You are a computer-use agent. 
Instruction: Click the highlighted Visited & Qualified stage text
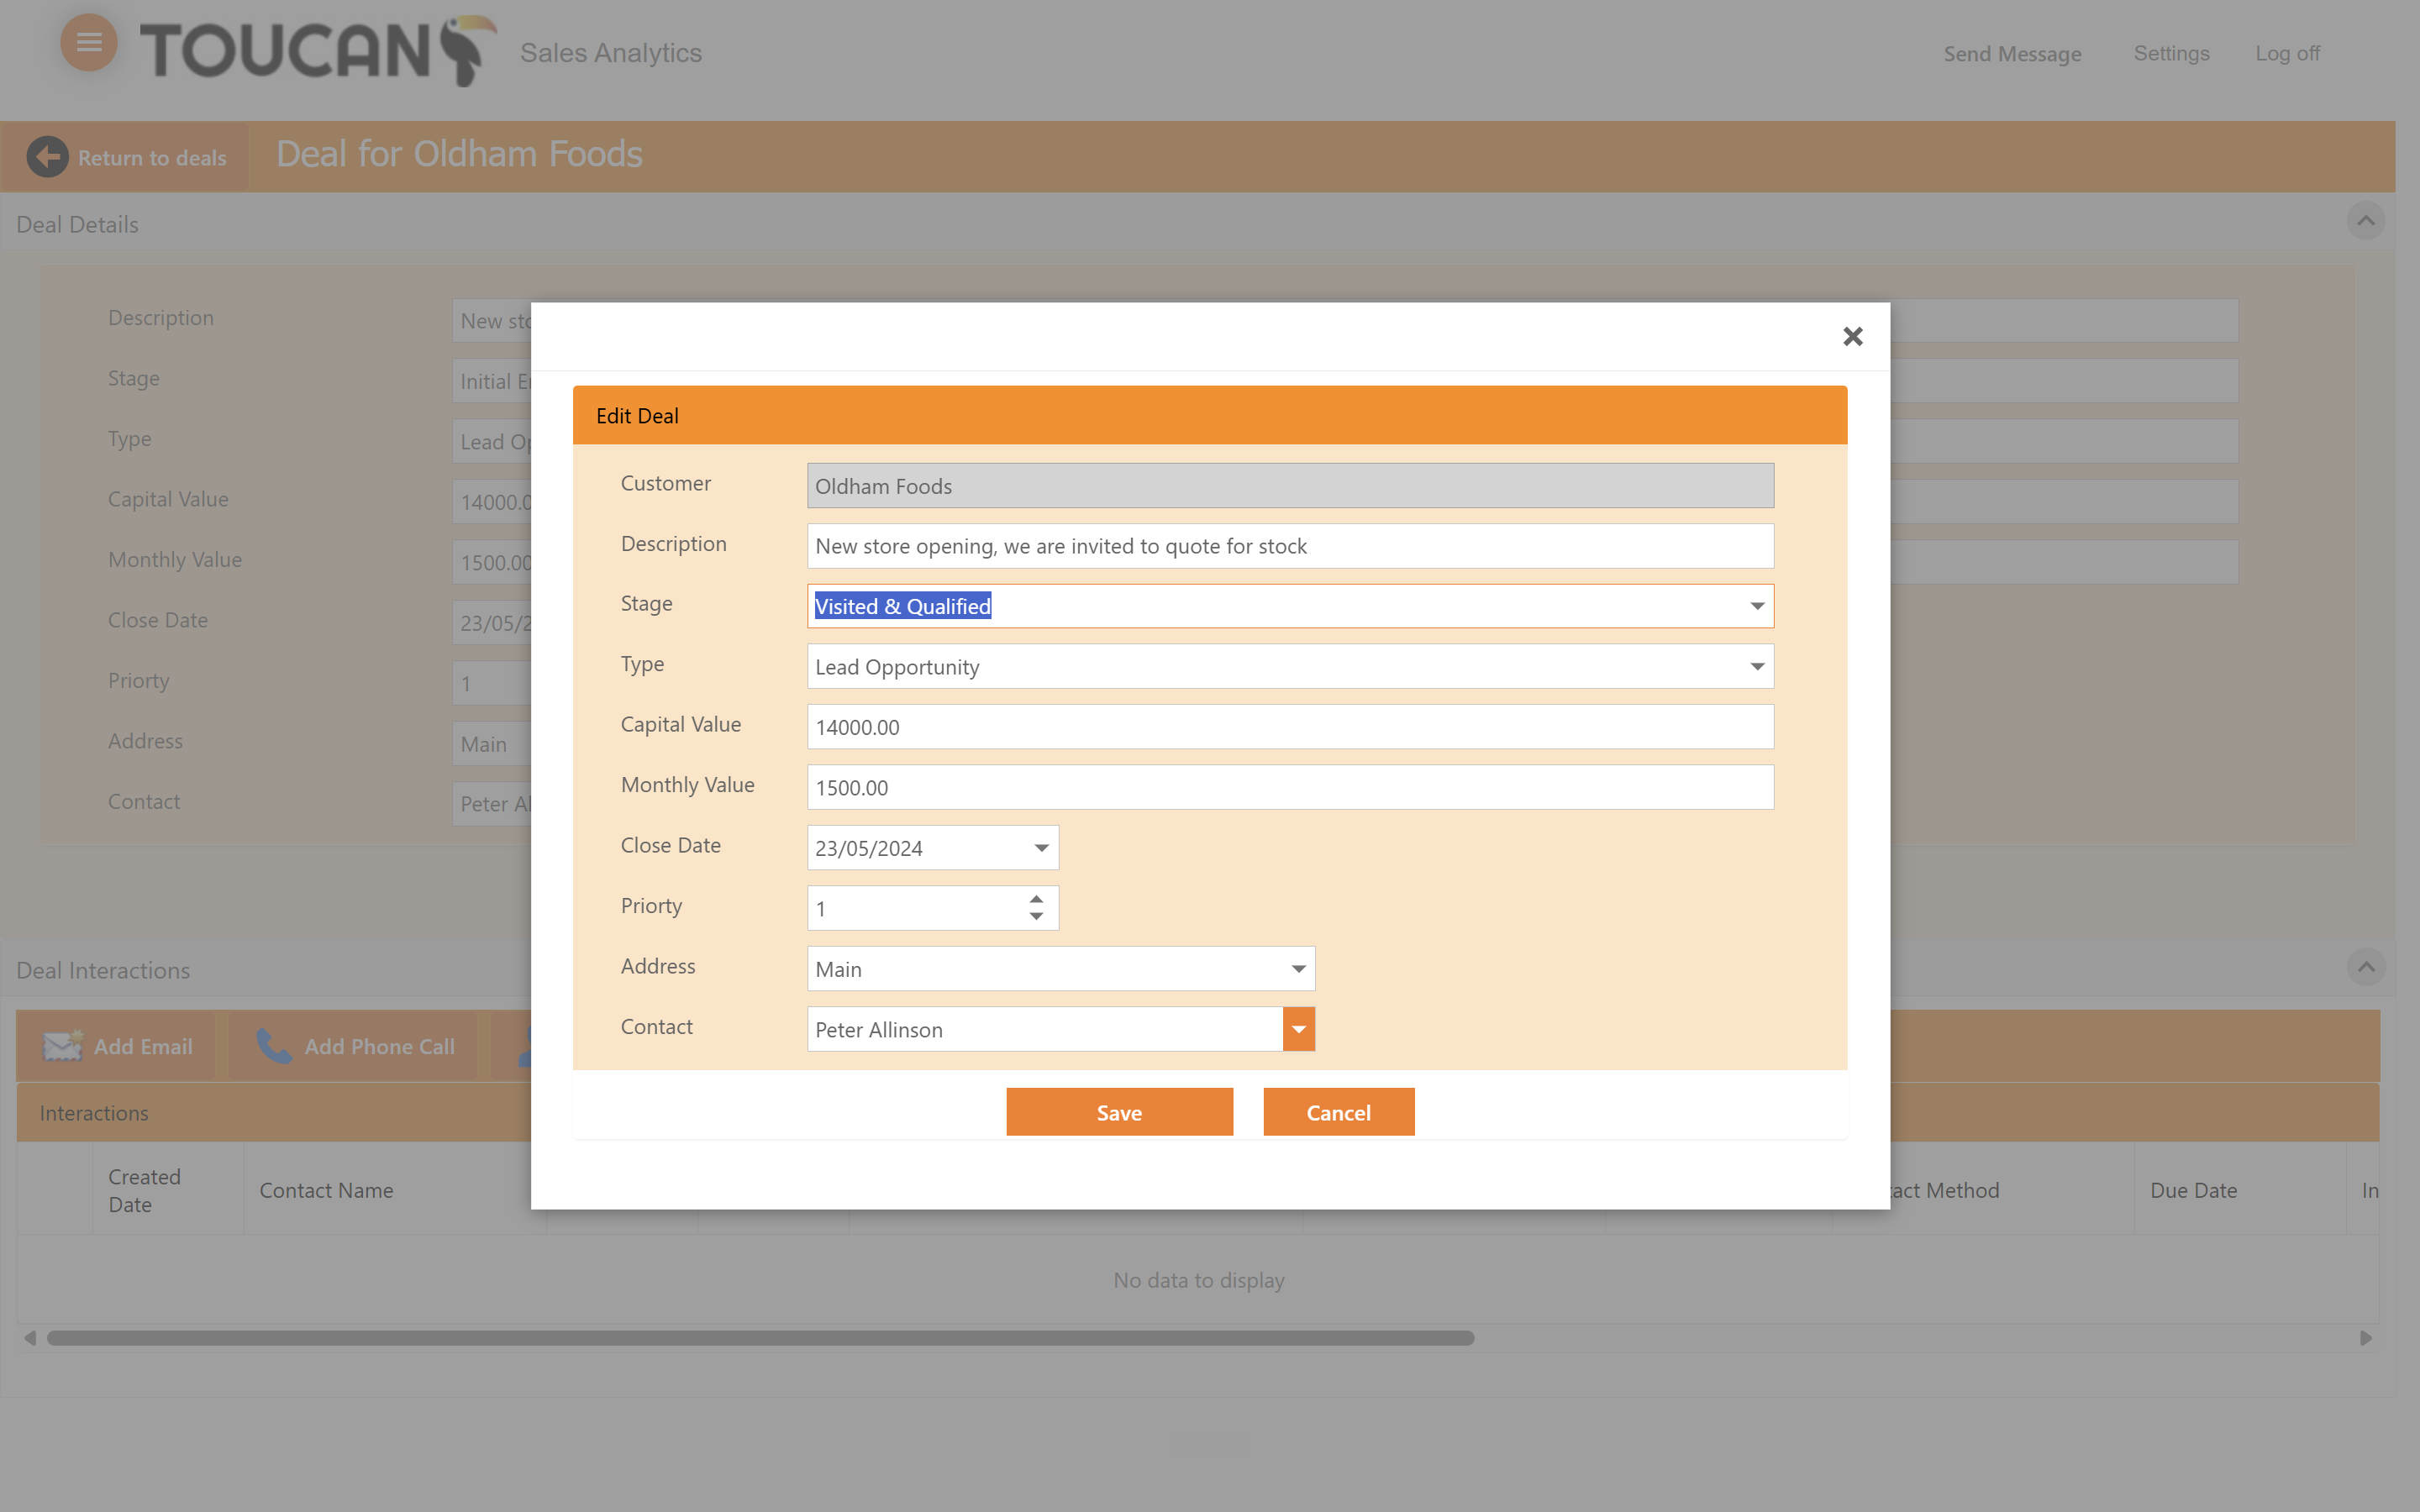coord(902,606)
